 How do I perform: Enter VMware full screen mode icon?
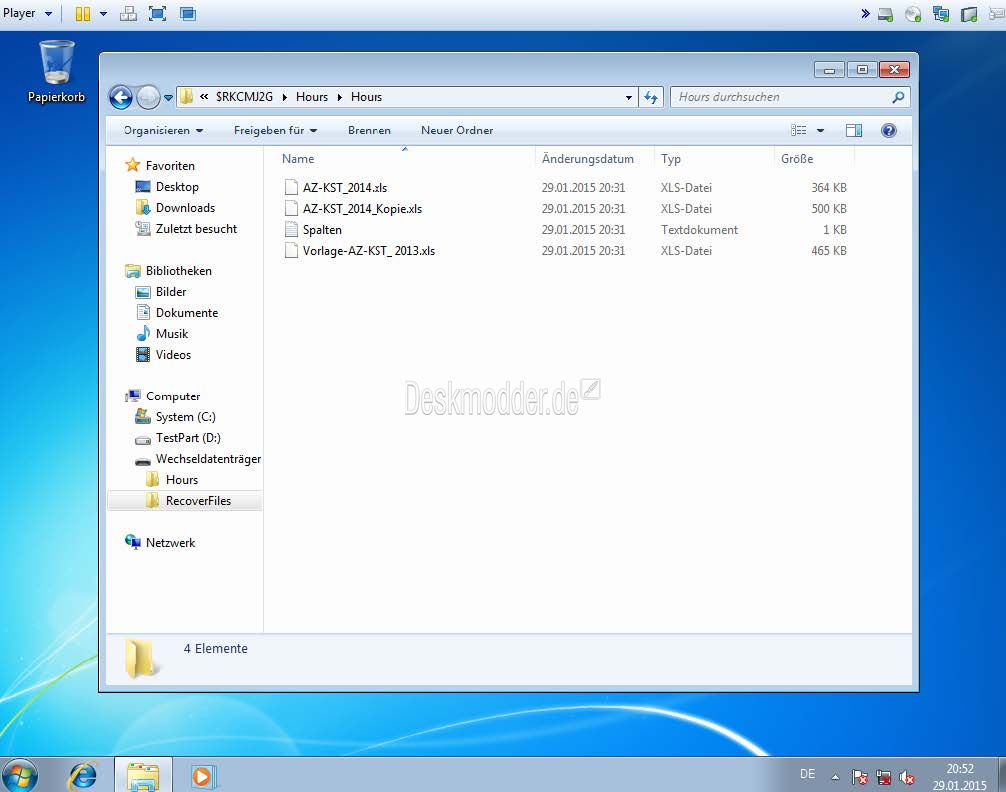pos(157,13)
